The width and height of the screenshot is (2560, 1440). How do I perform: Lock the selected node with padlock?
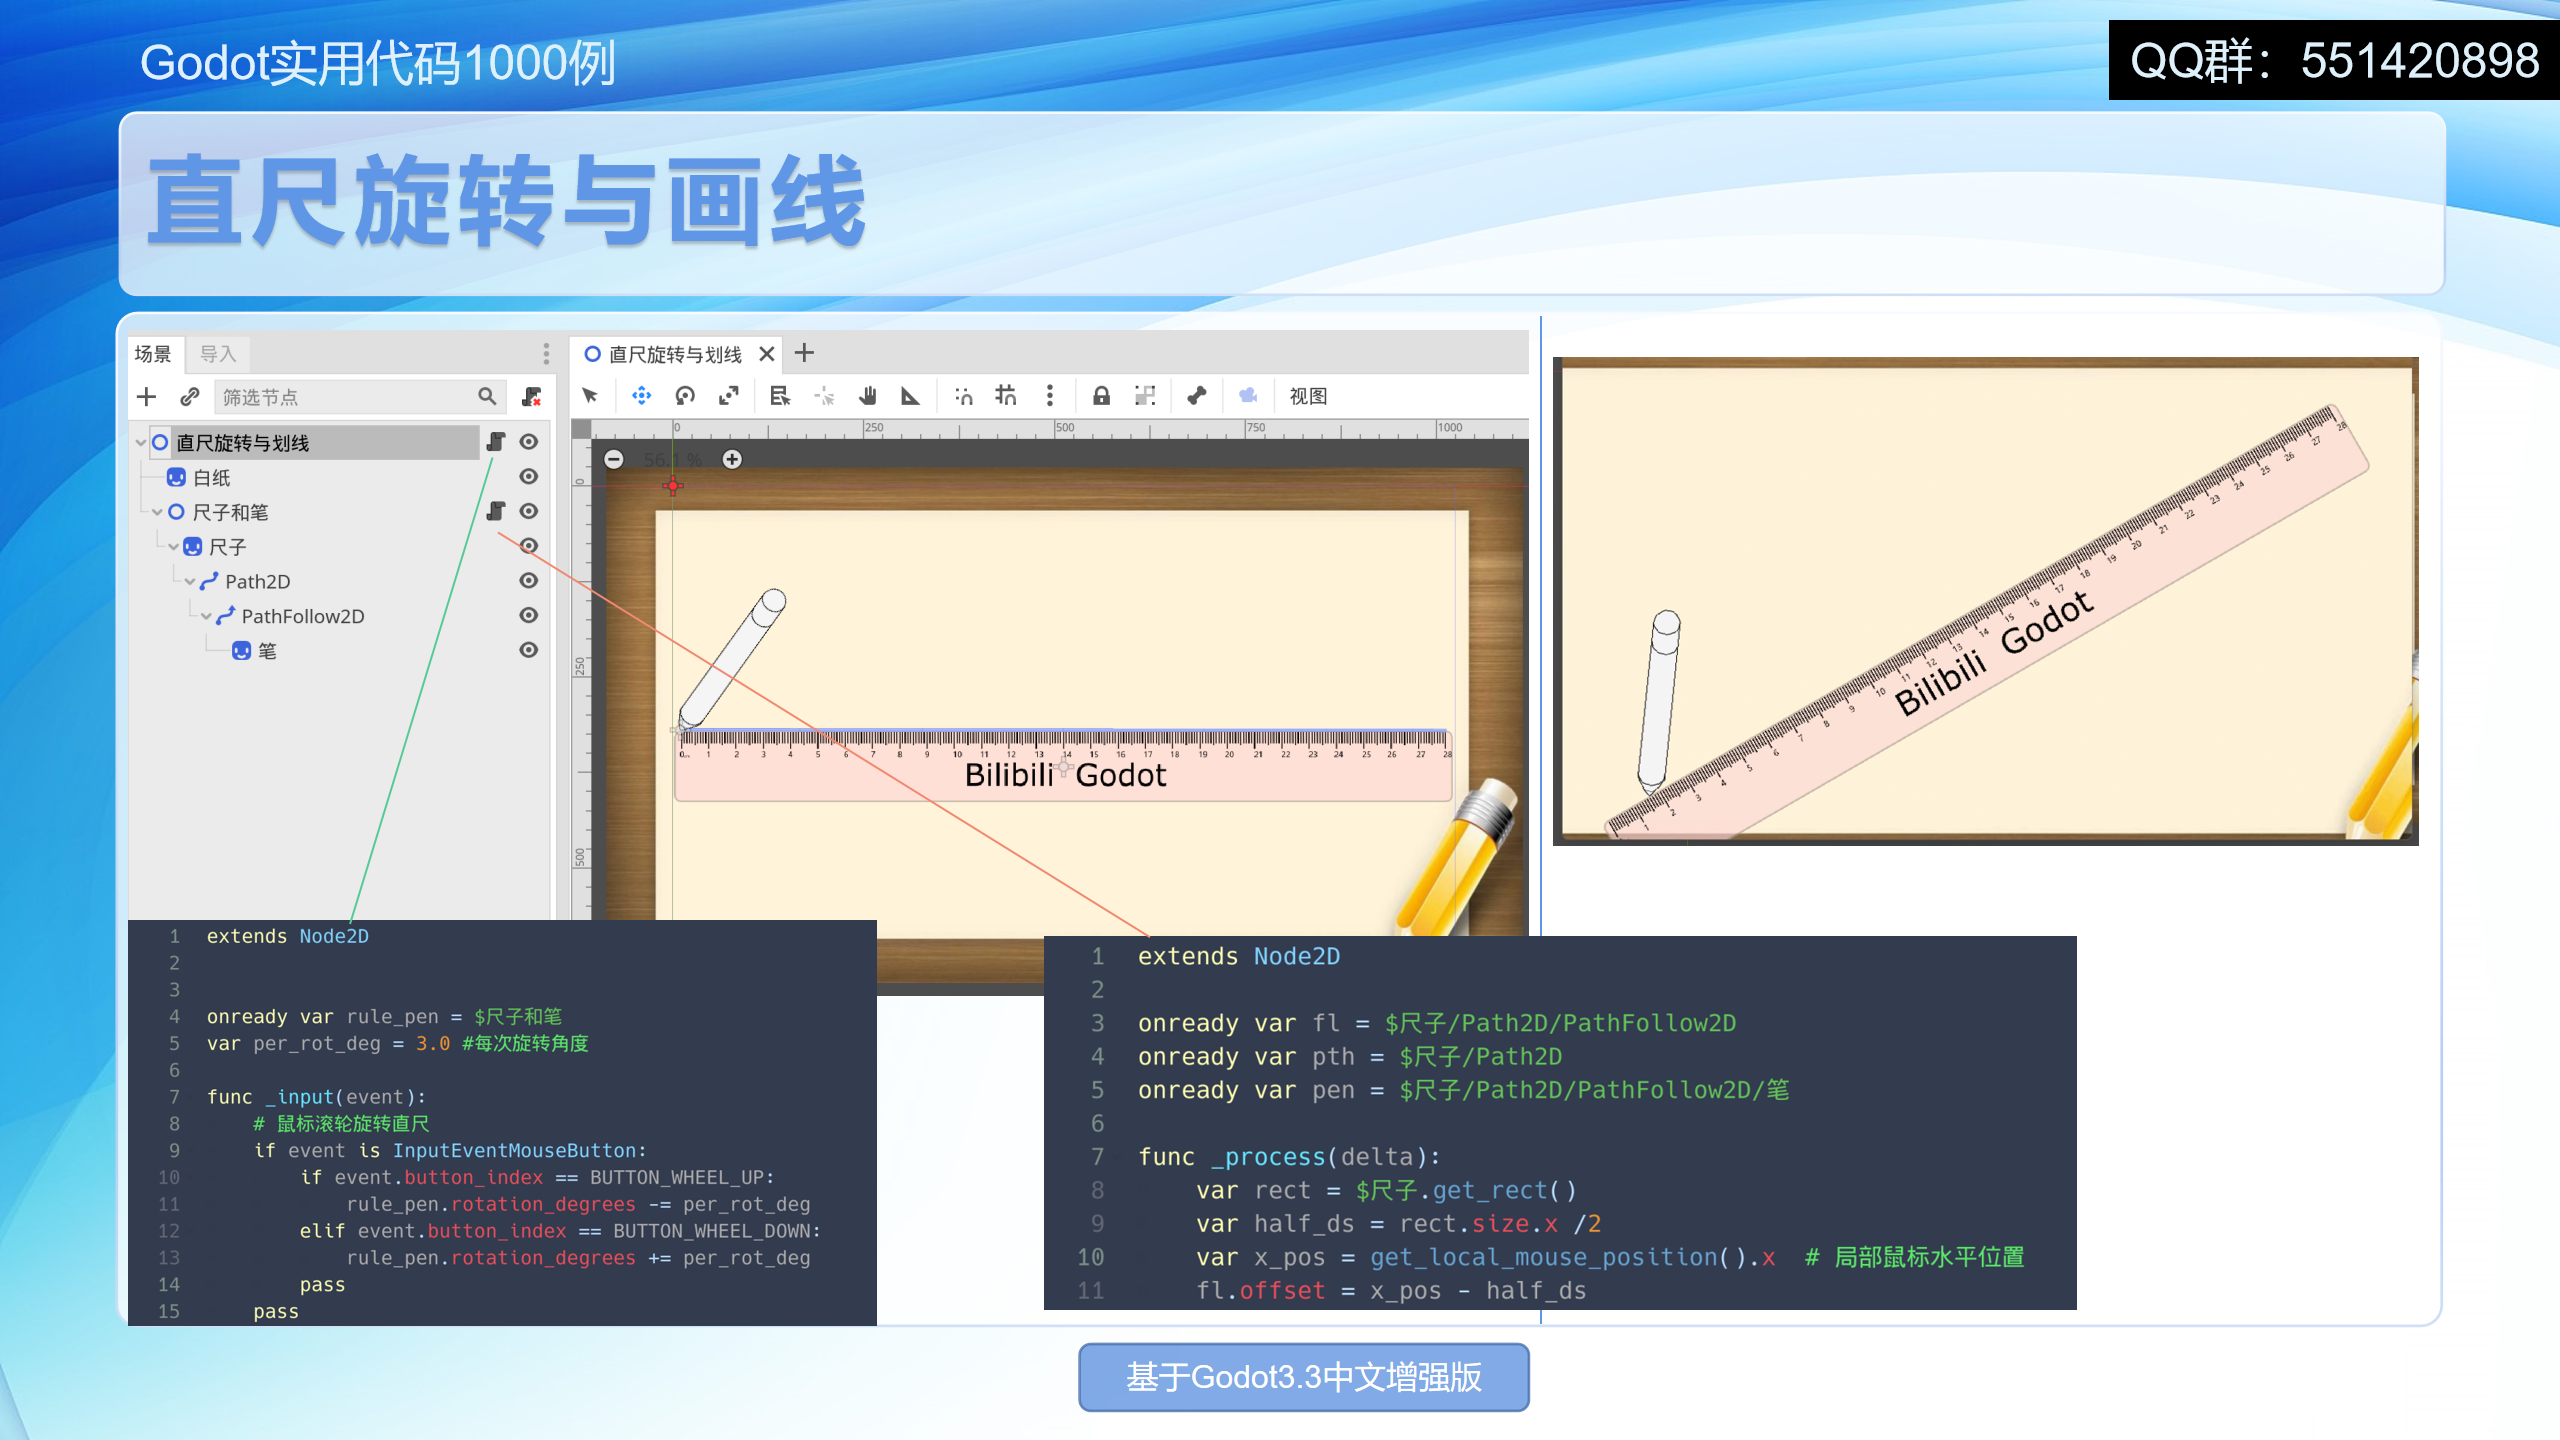[x=1101, y=396]
